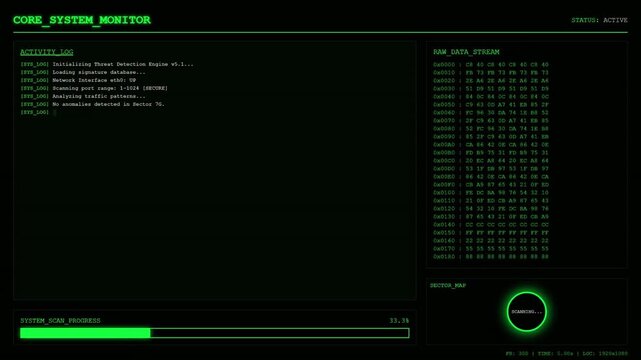Select hex row 0x0140 of CC bytes
Screen dimensions: 641x360
491,225
